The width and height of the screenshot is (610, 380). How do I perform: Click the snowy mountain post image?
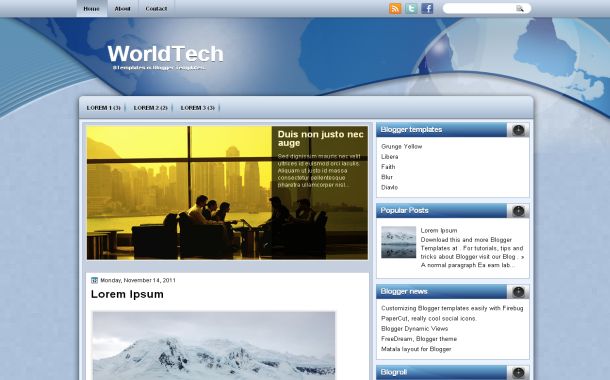pos(214,345)
